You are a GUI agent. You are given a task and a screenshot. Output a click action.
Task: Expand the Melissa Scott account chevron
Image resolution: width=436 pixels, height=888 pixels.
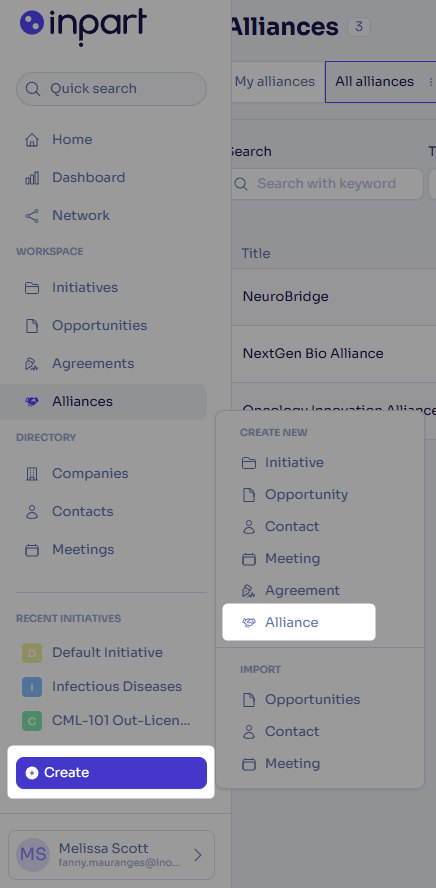[x=198, y=855]
